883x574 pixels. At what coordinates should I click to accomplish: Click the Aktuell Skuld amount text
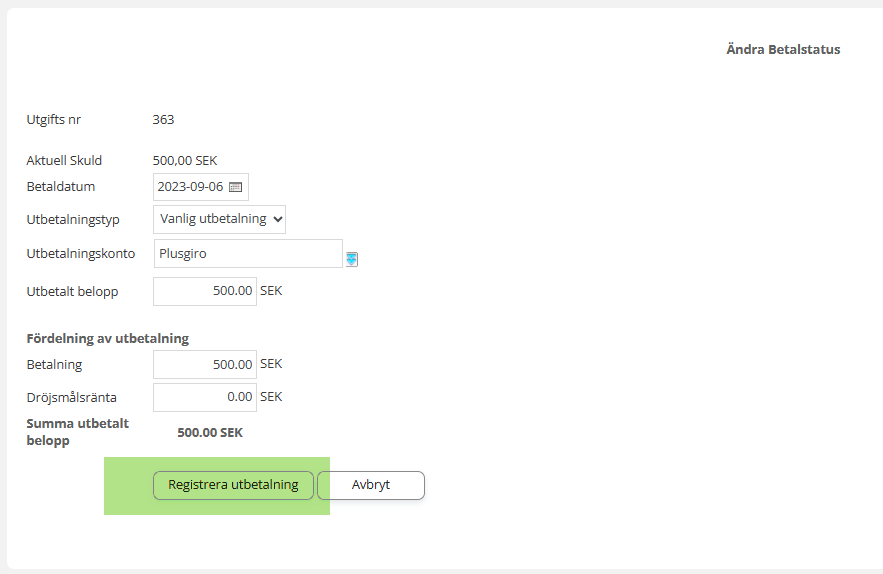[x=185, y=160]
